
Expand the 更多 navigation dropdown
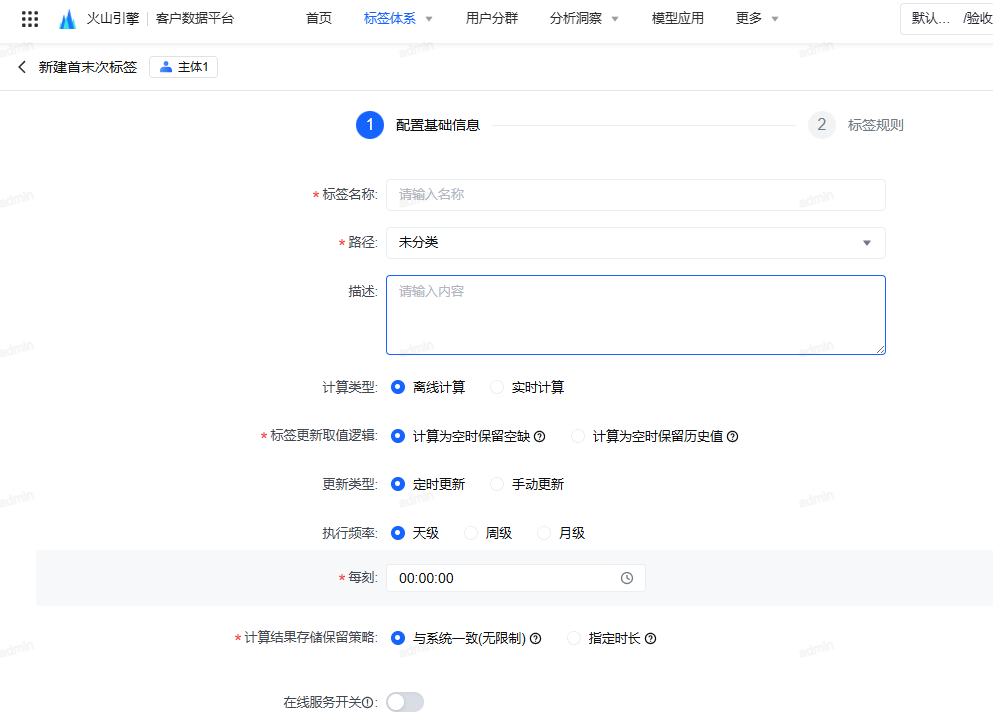point(756,18)
